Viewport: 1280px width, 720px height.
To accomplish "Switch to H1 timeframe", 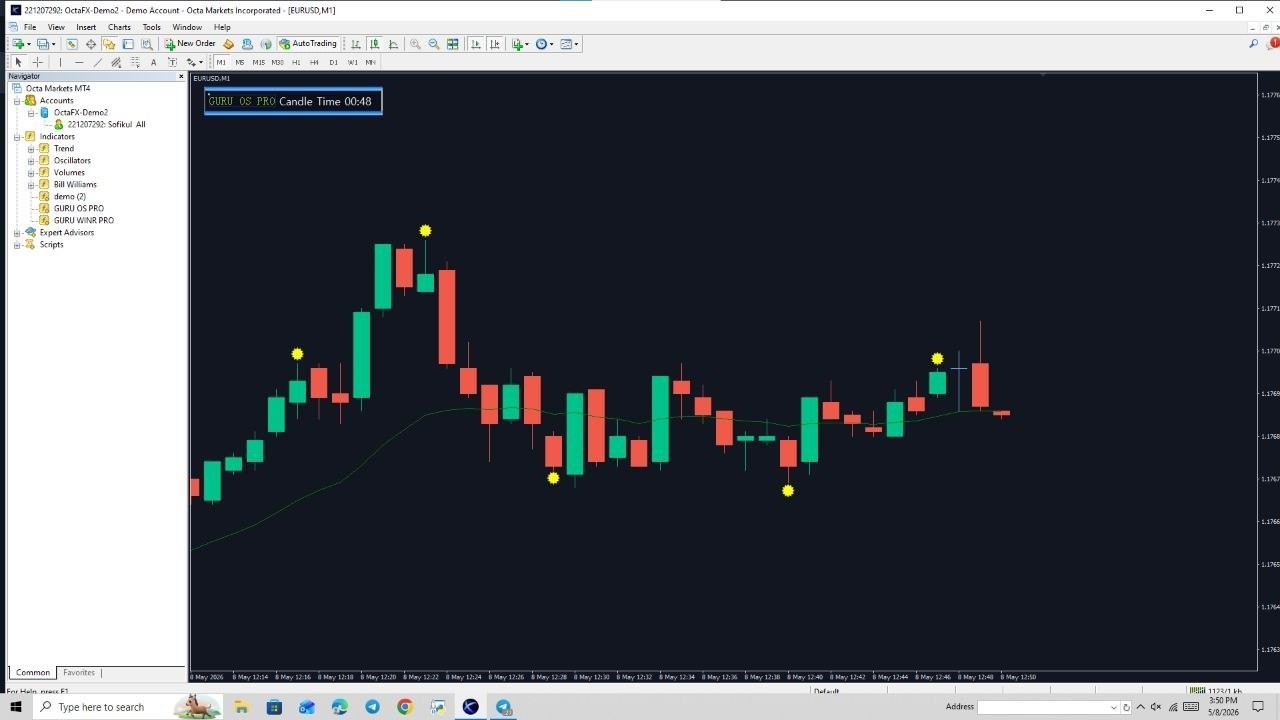I will pyautogui.click(x=296, y=62).
